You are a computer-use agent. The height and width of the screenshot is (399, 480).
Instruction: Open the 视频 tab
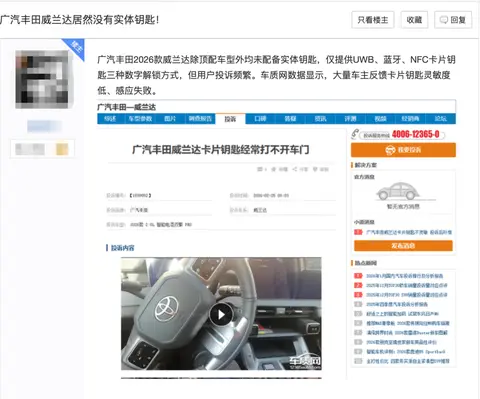point(380,119)
